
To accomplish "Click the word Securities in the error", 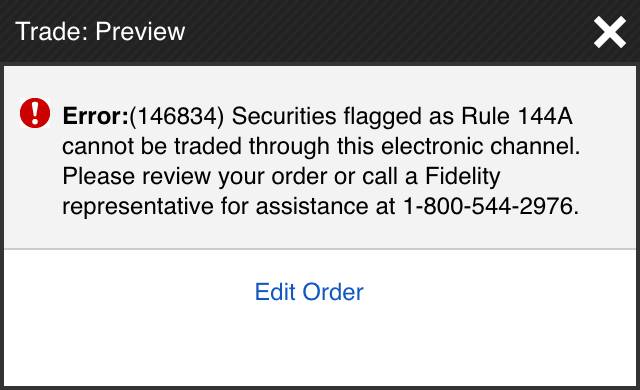I will pyautogui.click(x=284, y=116).
